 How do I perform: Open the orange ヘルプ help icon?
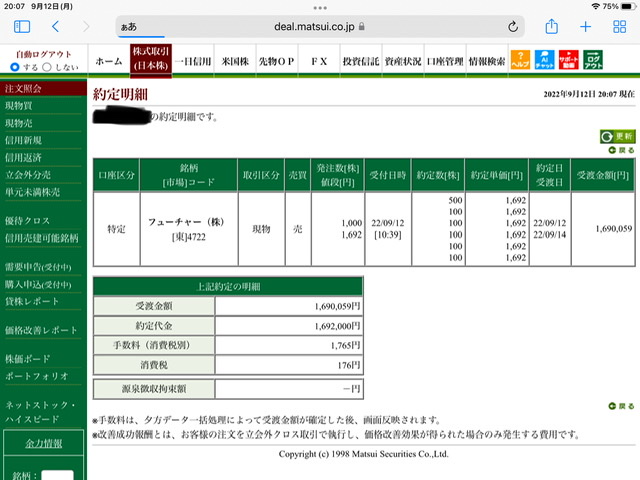pyautogui.click(x=520, y=60)
